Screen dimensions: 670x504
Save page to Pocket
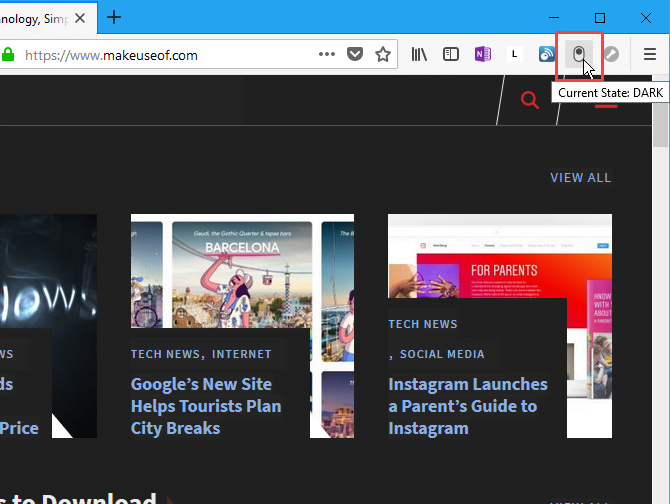tap(355, 54)
